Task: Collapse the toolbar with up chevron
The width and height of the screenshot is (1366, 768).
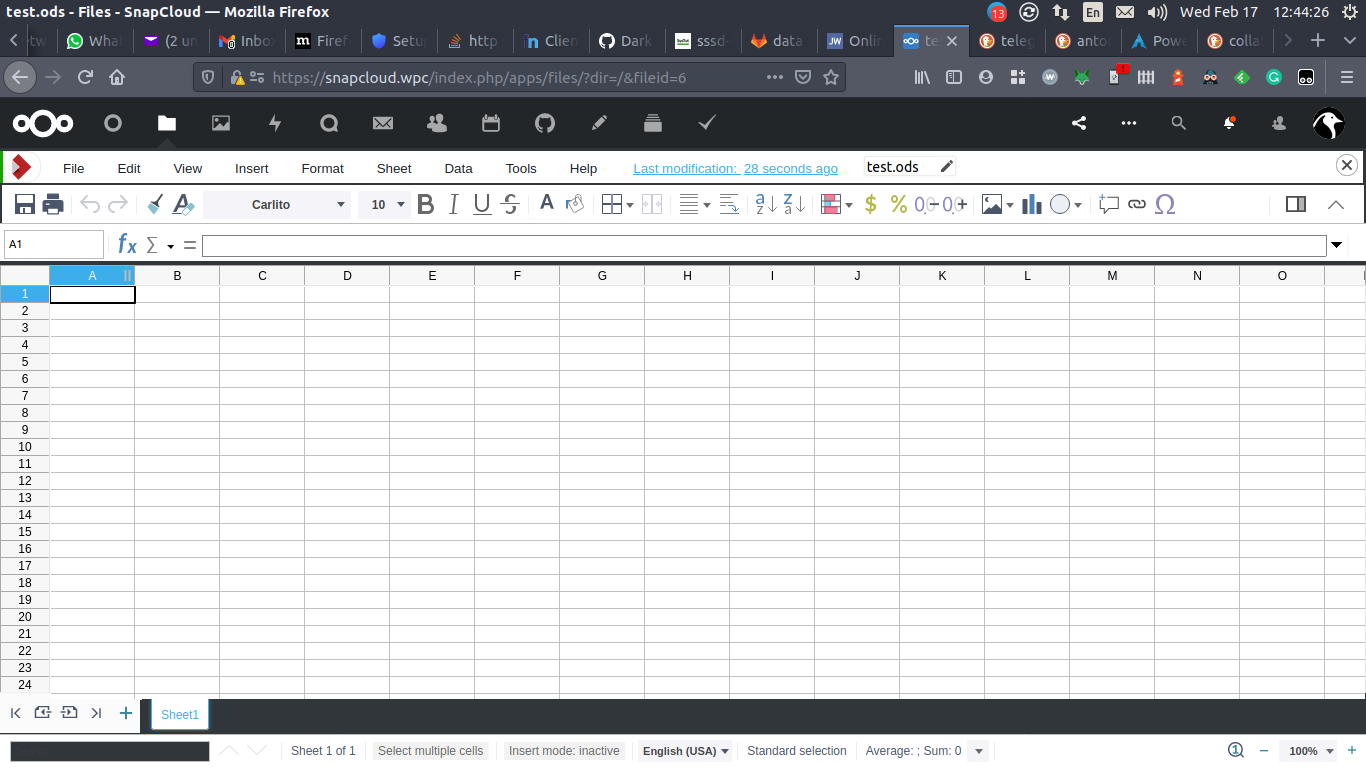Action: tap(1336, 205)
